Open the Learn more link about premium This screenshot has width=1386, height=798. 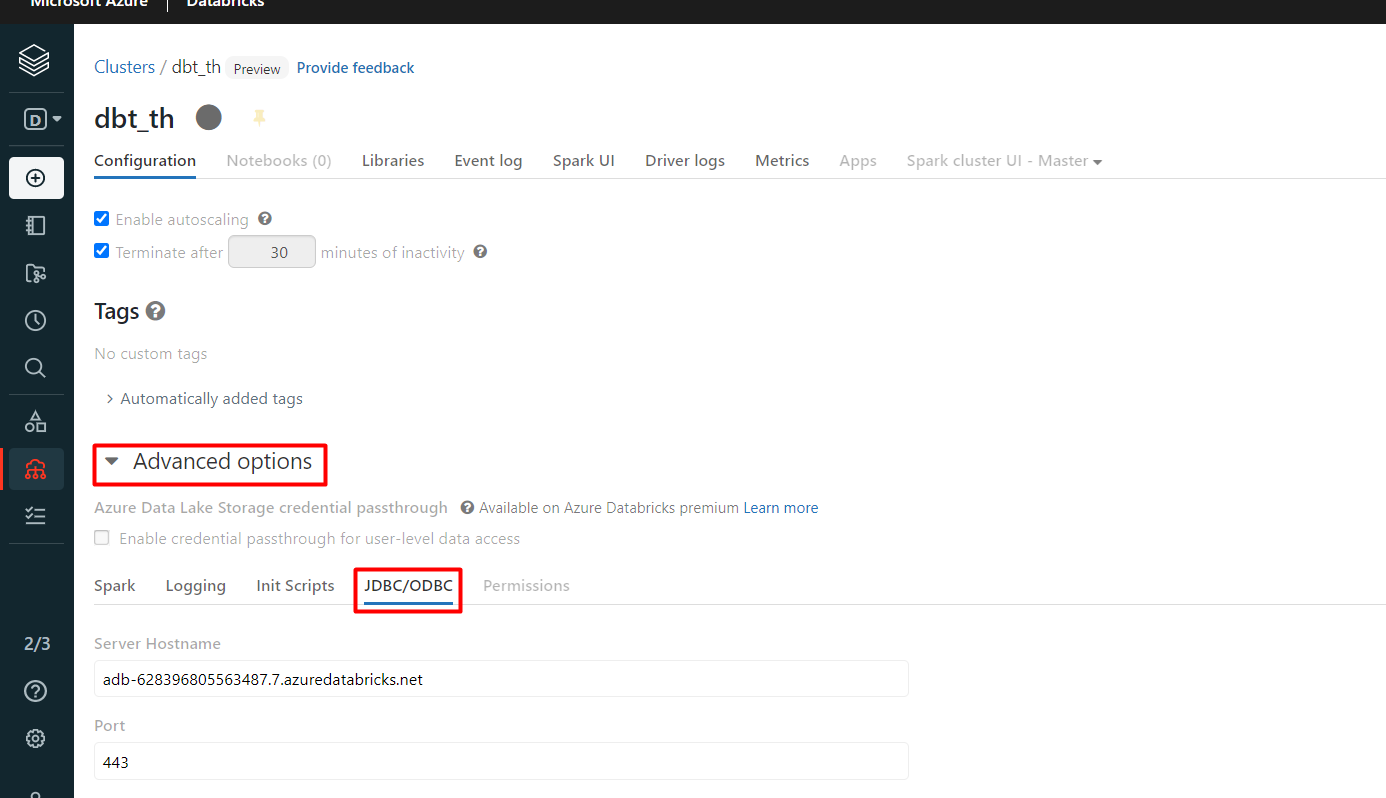pos(780,507)
